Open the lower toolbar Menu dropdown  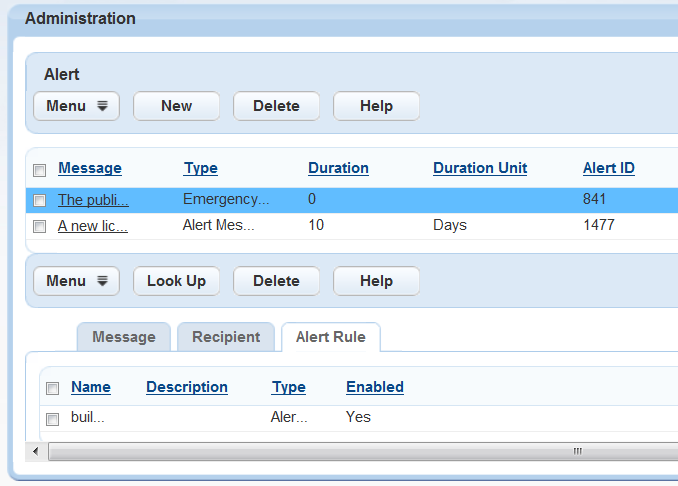76,281
